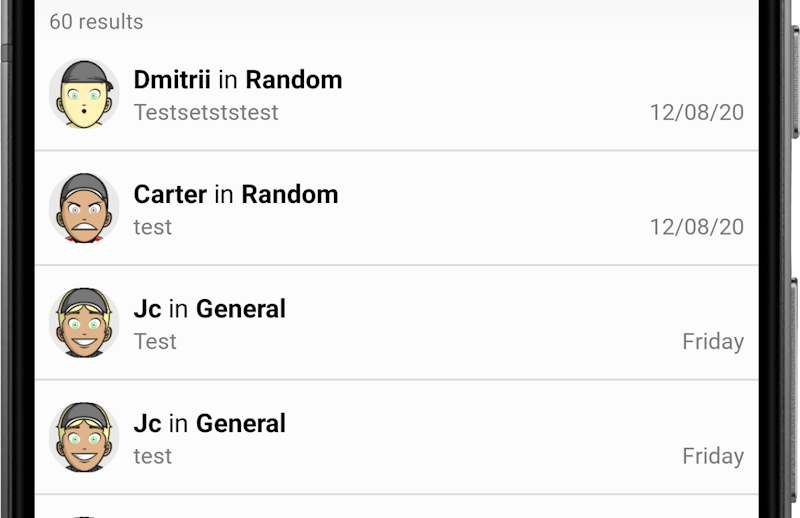This screenshot has height=518, width=800.
Task: Tap Carter's angry-face avatar
Action: pyautogui.click(x=84, y=208)
